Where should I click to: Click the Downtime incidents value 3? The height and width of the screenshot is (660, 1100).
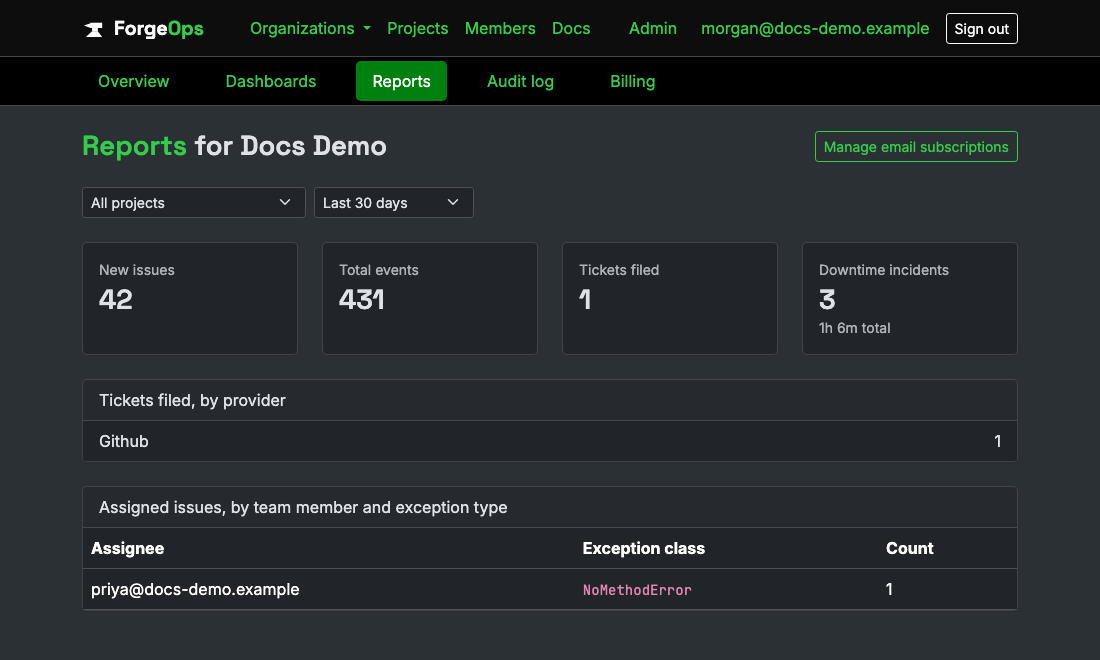827,300
